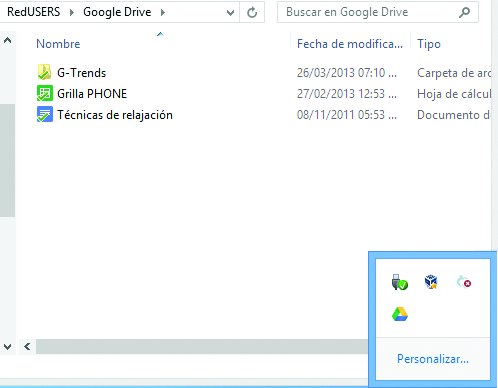Select the Técnicas de relajación document icon

pyautogui.click(x=44, y=114)
